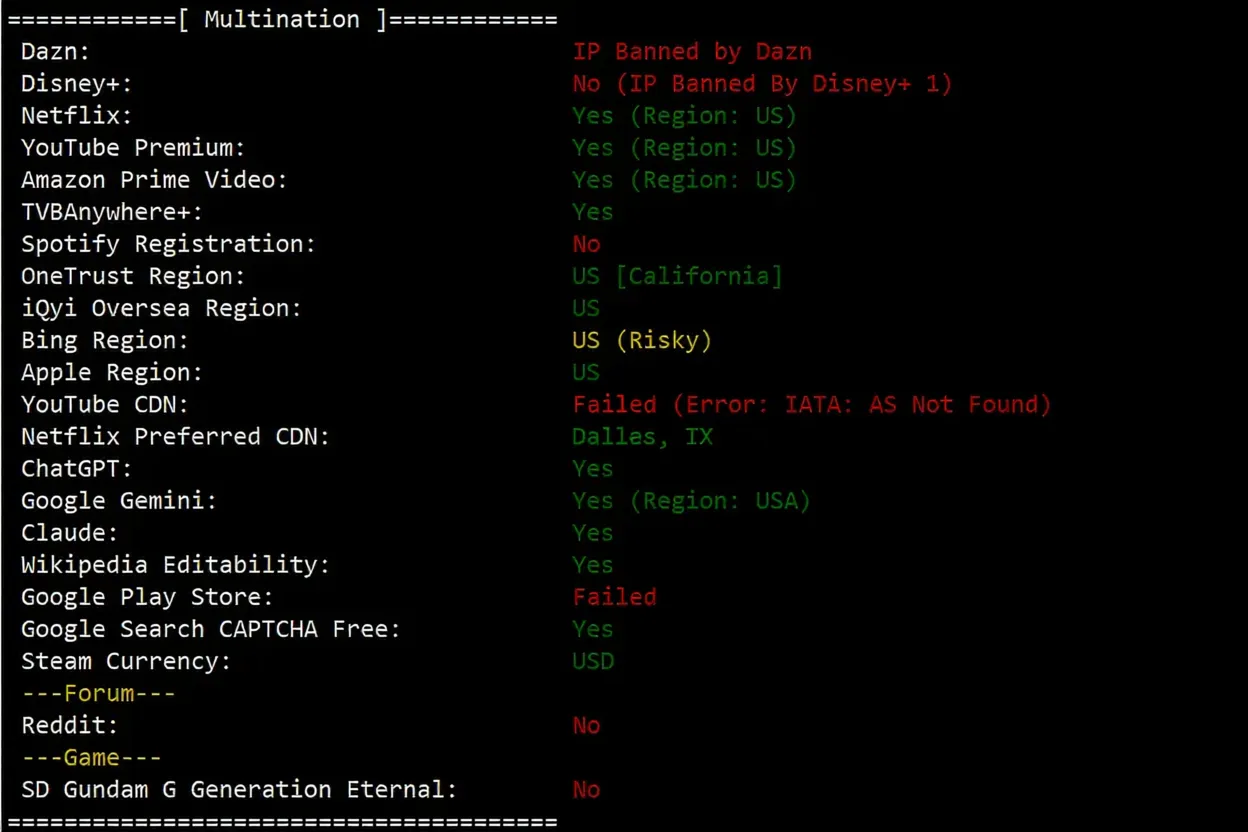Select the 'YouTube CDN:' label
This screenshot has height=832, width=1248.
click(x=105, y=404)
